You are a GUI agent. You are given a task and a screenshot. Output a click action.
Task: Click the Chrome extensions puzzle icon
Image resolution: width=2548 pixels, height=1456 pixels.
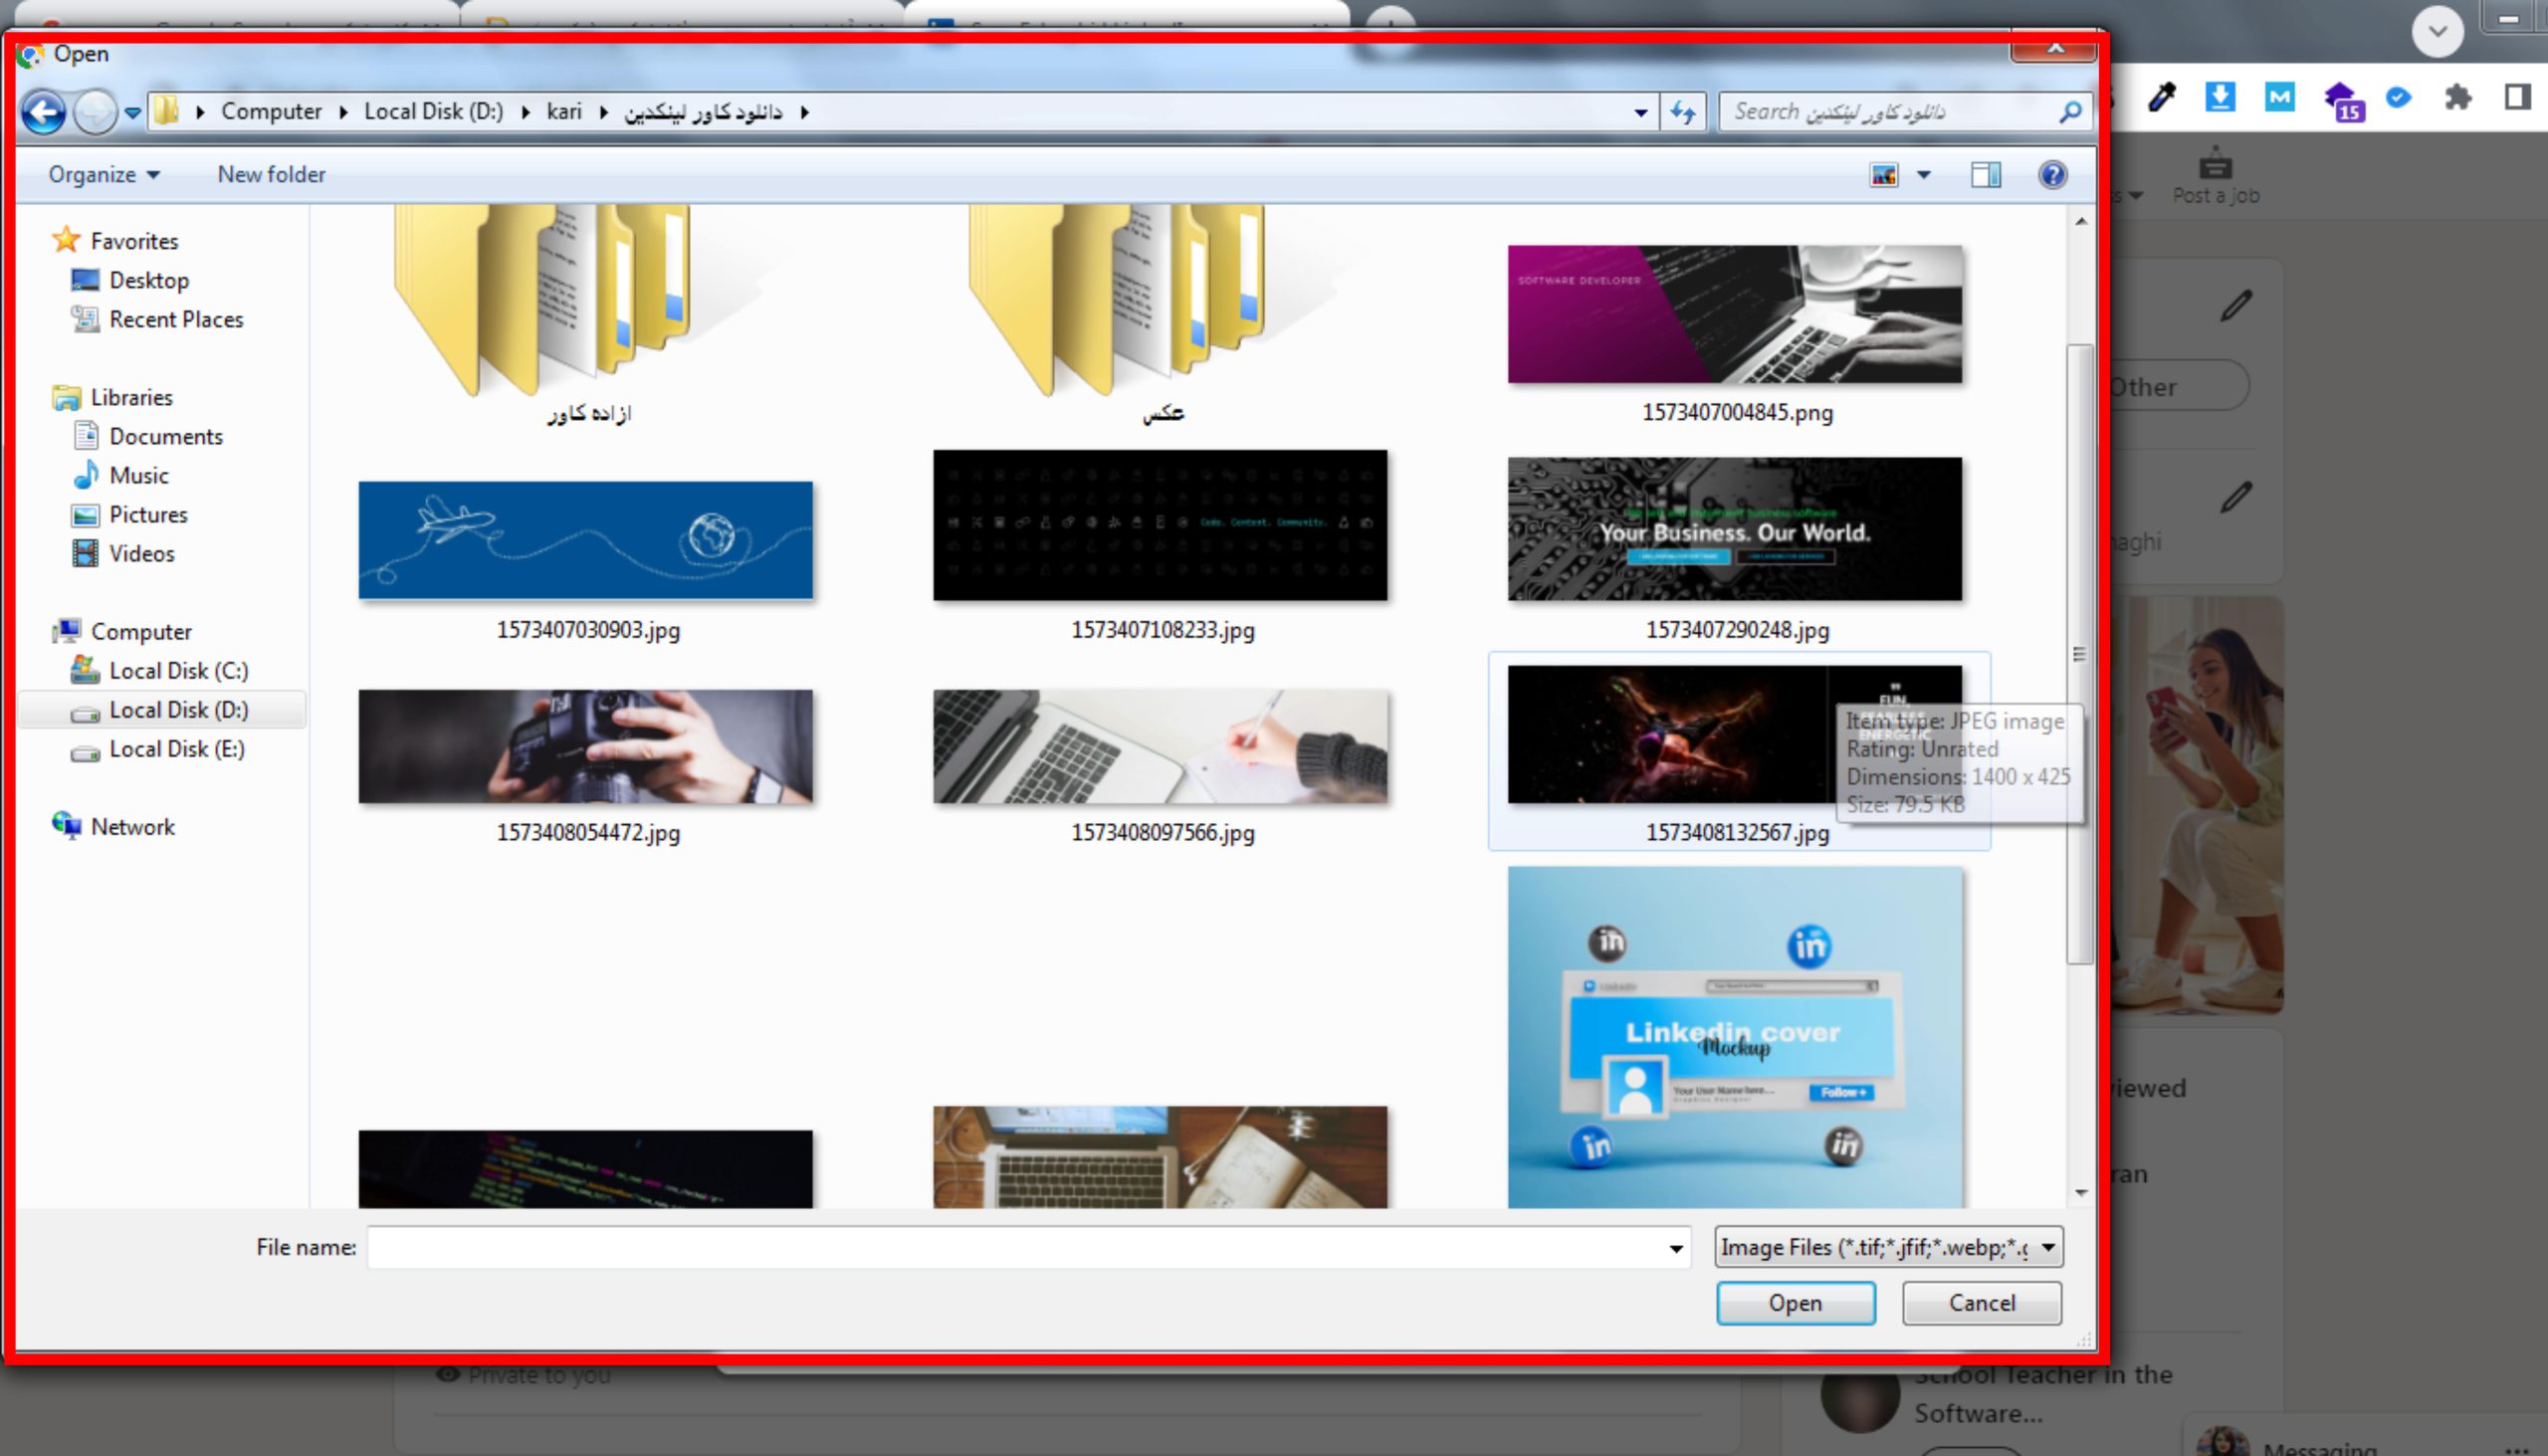pos(2457,97)
